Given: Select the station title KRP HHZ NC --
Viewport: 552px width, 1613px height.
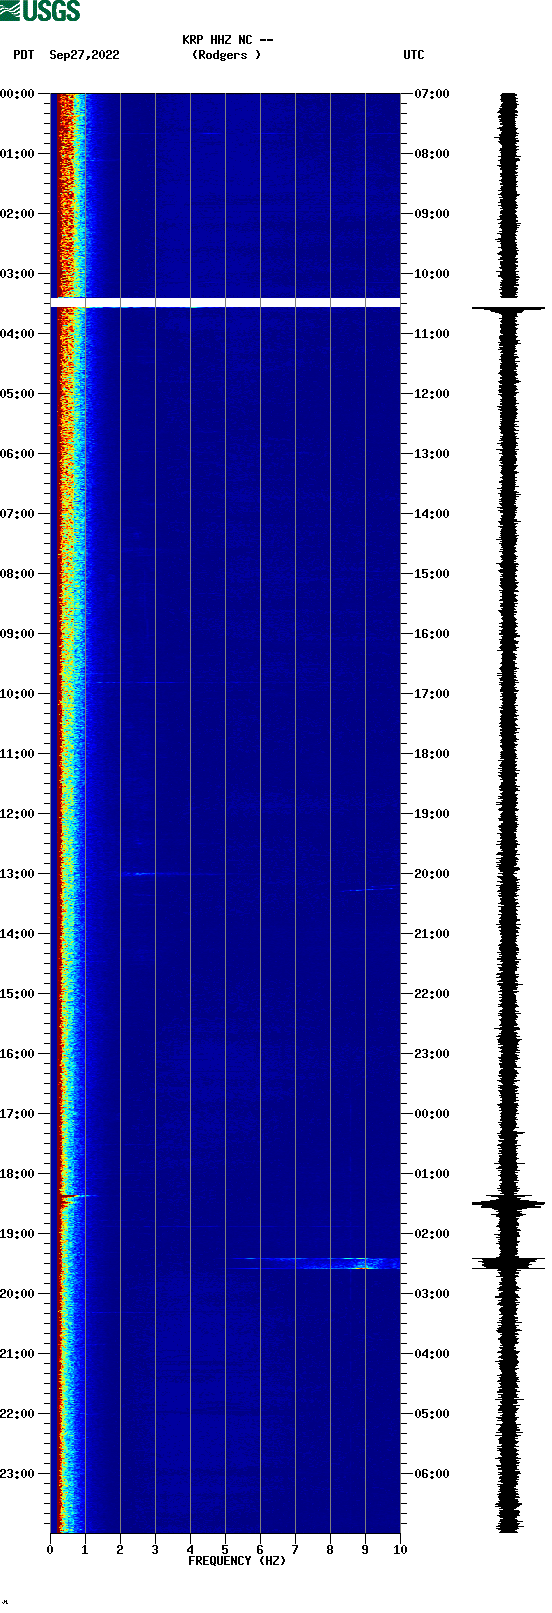Looking at the screenshot, I should (228, 40).
